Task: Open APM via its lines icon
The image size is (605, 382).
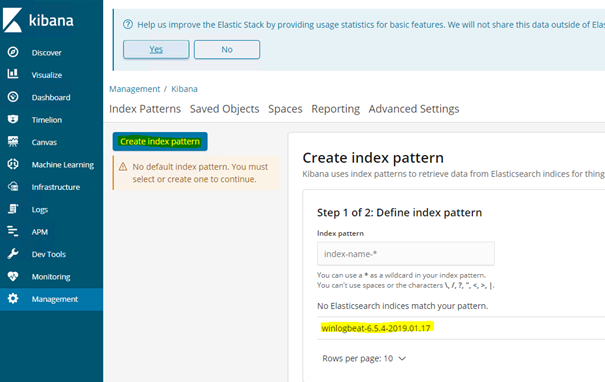Action: point(13,231)
